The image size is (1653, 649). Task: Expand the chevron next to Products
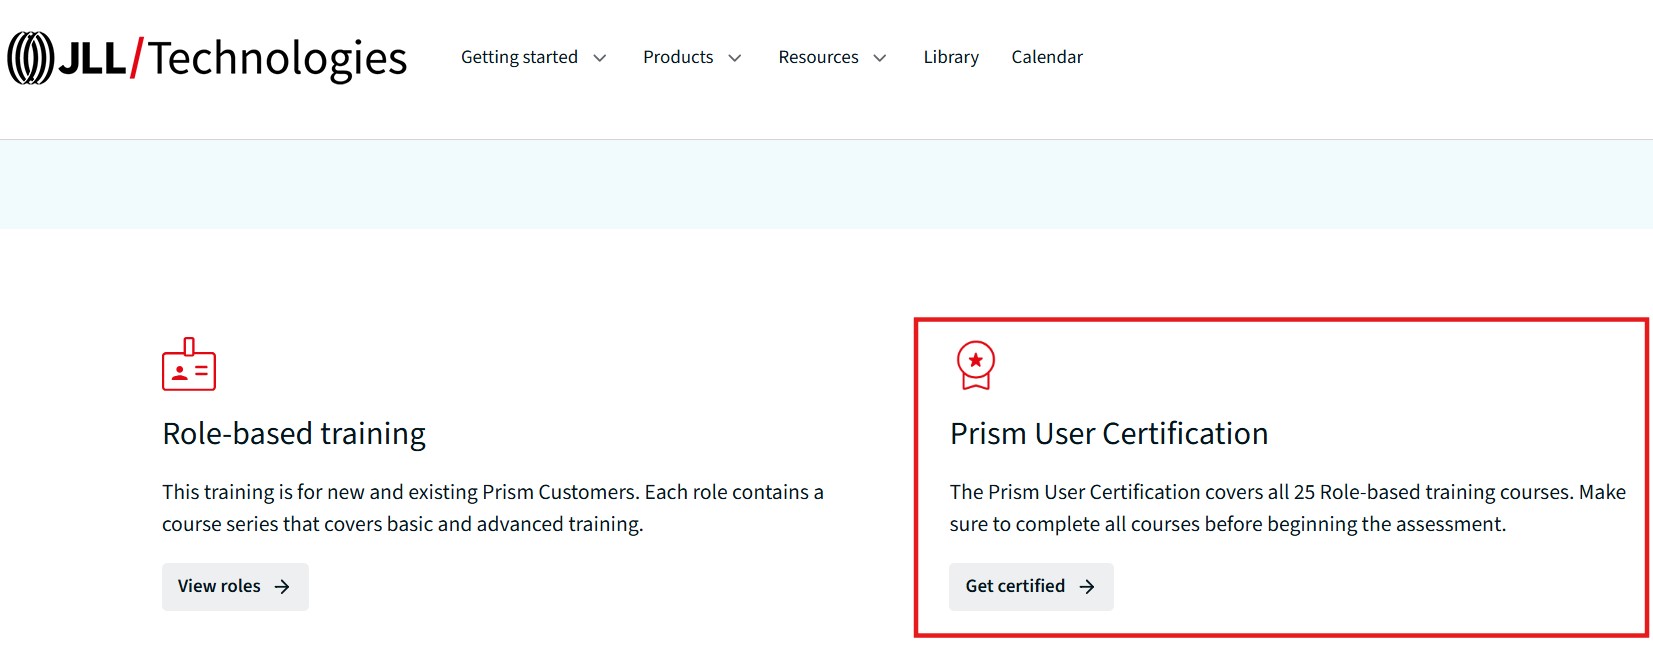point(735,58)
